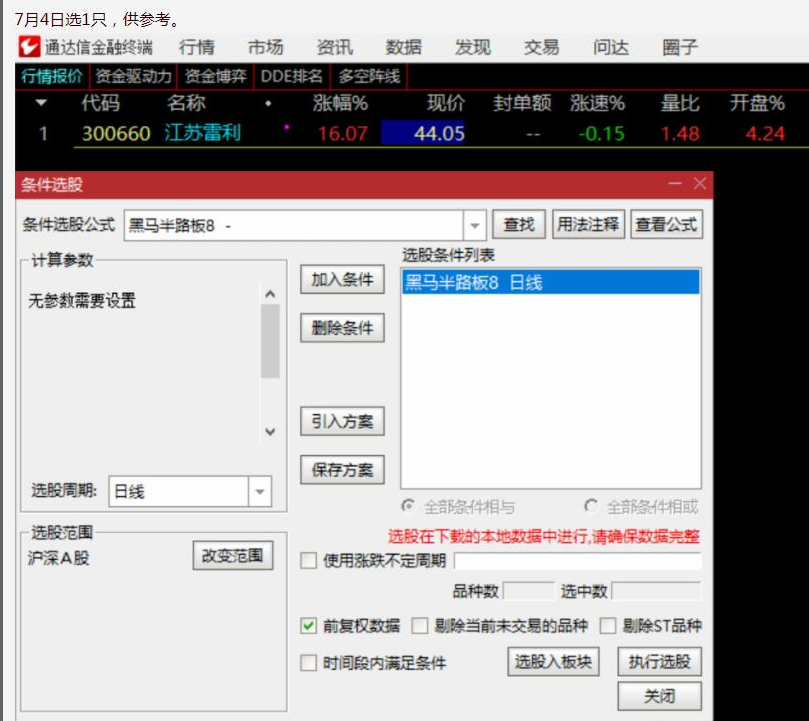
Task: Click the 涨速% value -0.15
Action: [x=602, y=134]
